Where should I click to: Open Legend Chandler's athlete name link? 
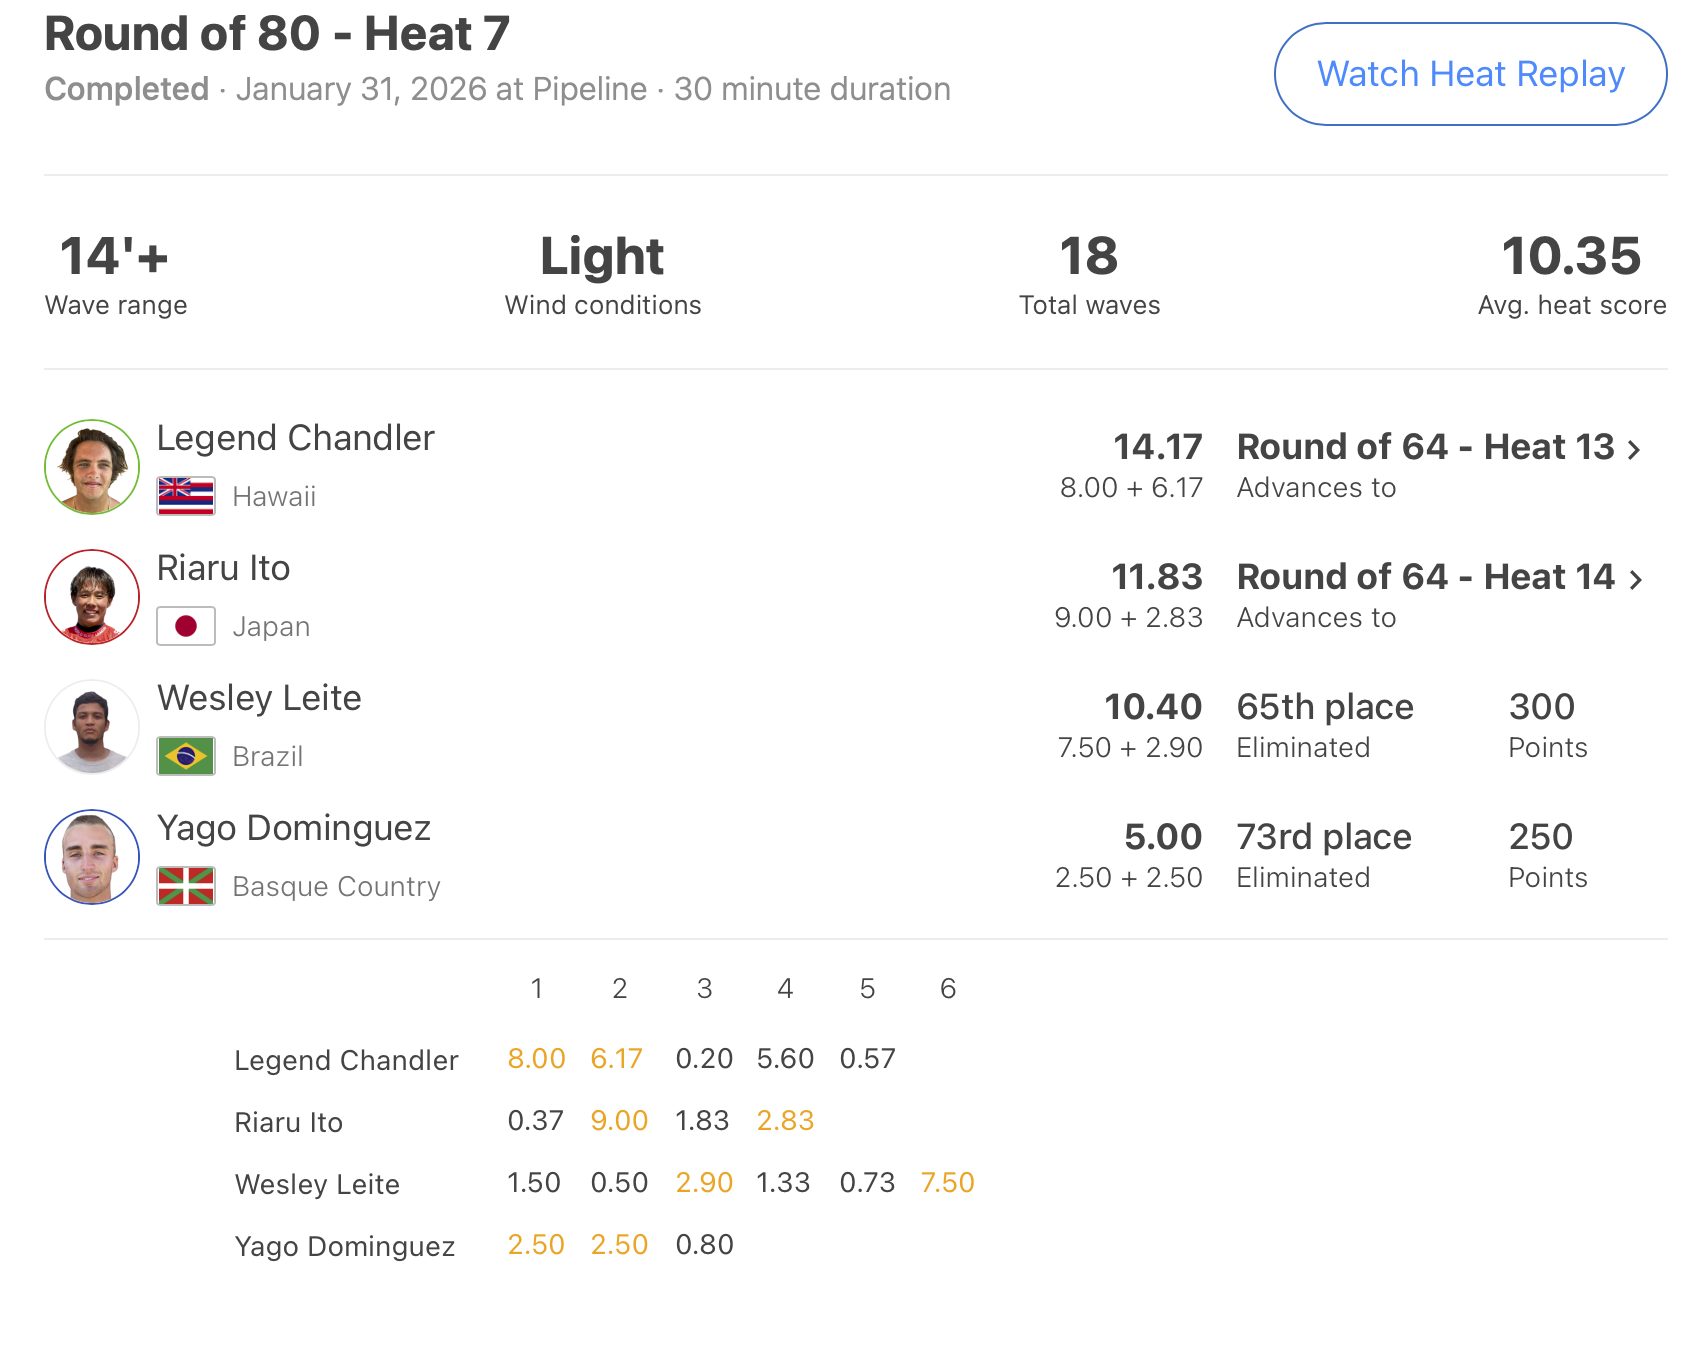tap(295, 438)
